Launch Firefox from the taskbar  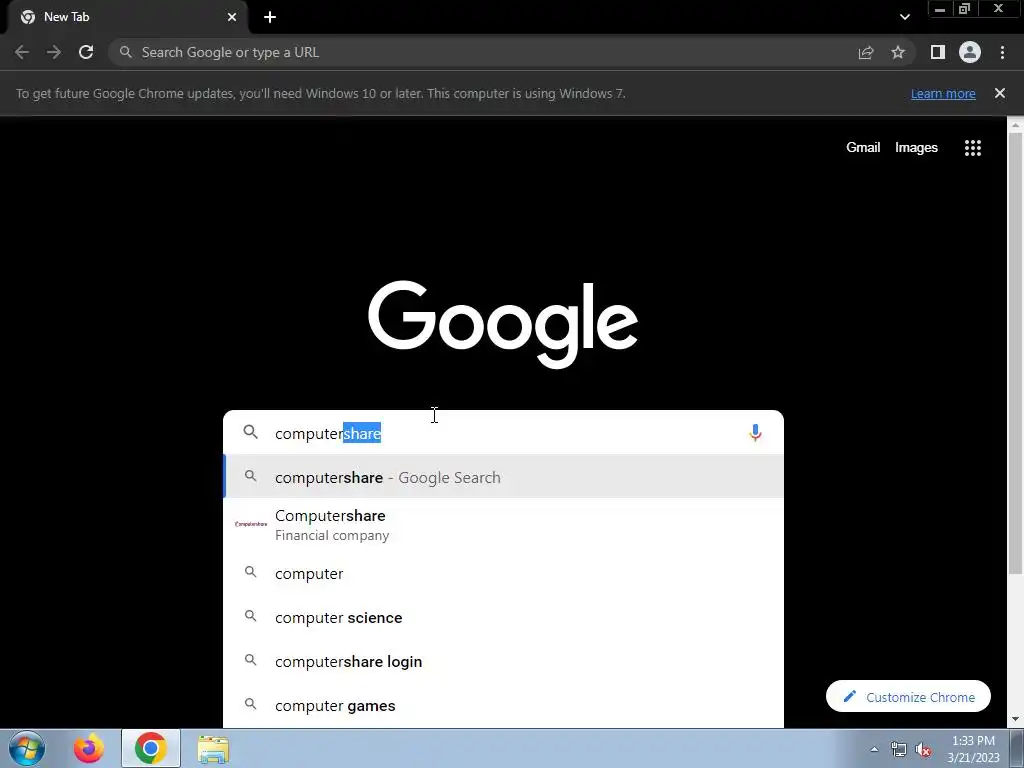pos(89,748)
